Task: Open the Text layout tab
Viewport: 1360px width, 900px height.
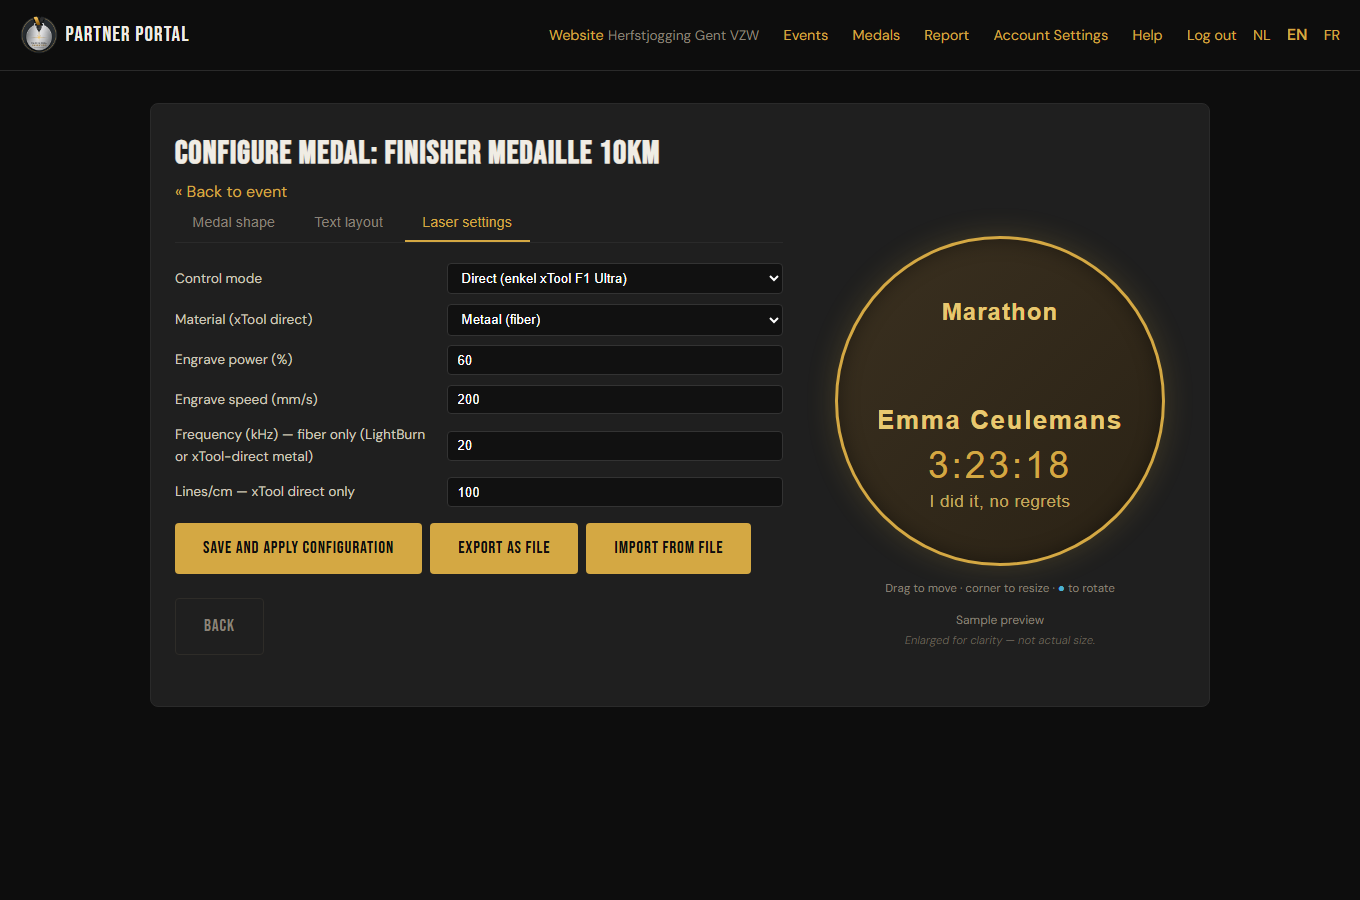Action: [349, 222]
